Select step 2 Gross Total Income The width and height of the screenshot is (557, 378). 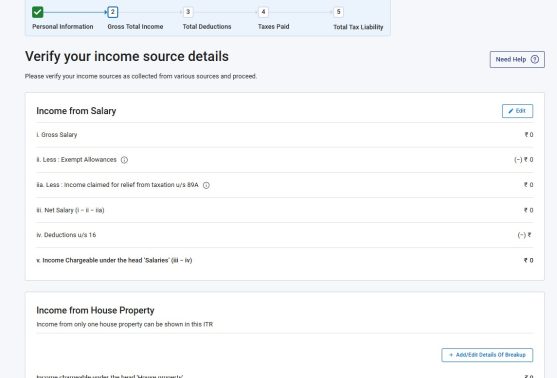click(113, 12)
